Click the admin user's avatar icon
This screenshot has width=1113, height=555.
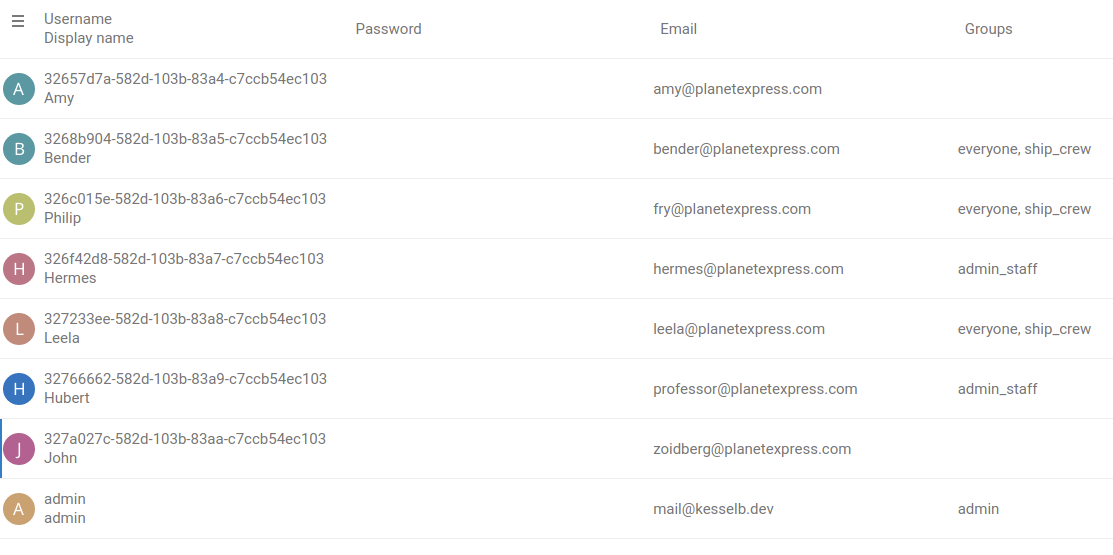coord(18,509)
